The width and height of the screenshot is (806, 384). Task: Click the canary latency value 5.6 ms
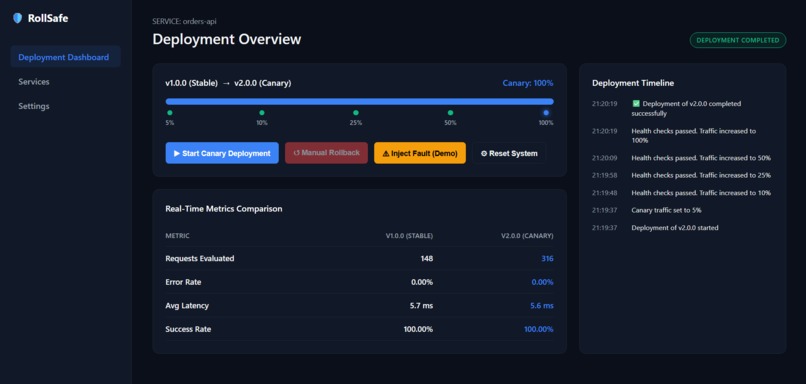[542, 306]
